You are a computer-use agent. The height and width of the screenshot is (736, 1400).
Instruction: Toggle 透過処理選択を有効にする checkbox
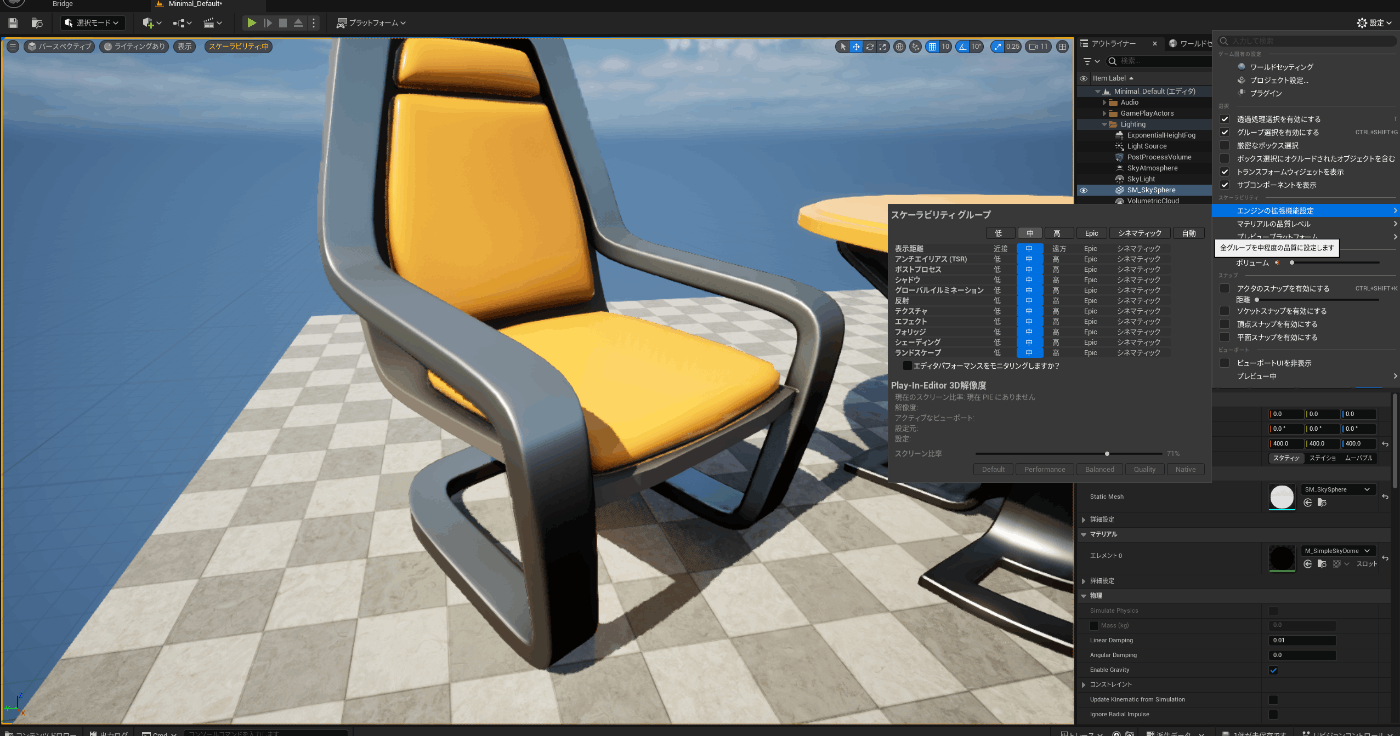point(1225,119)
